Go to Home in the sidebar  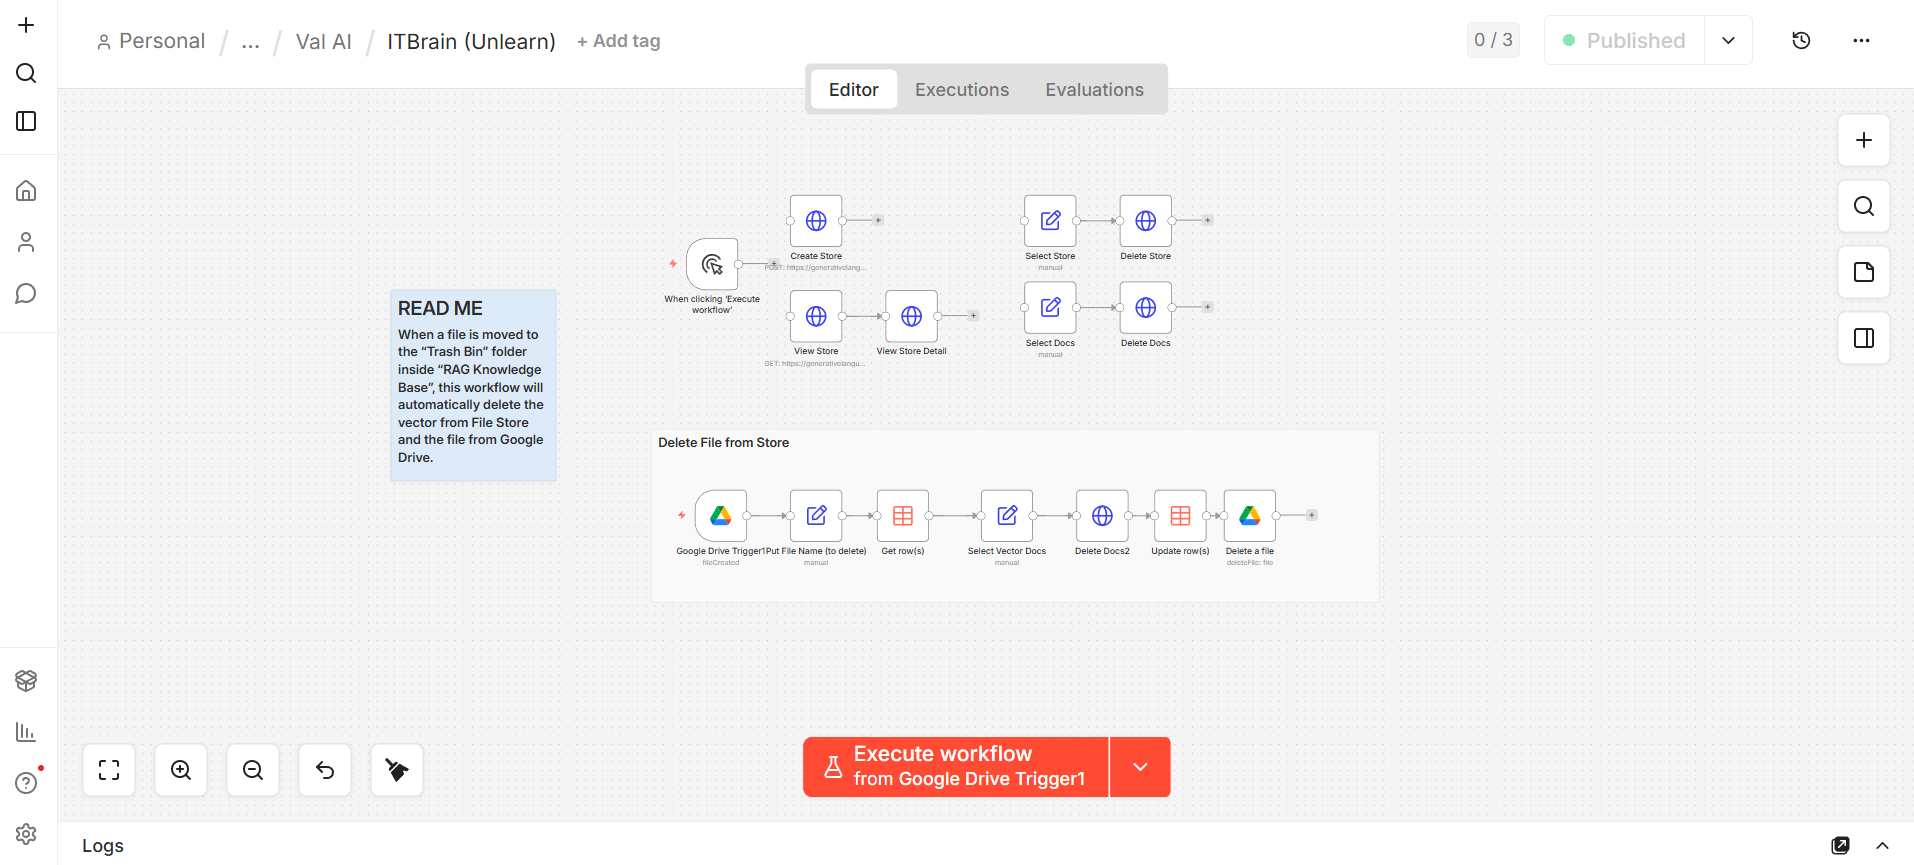[27, 190]
